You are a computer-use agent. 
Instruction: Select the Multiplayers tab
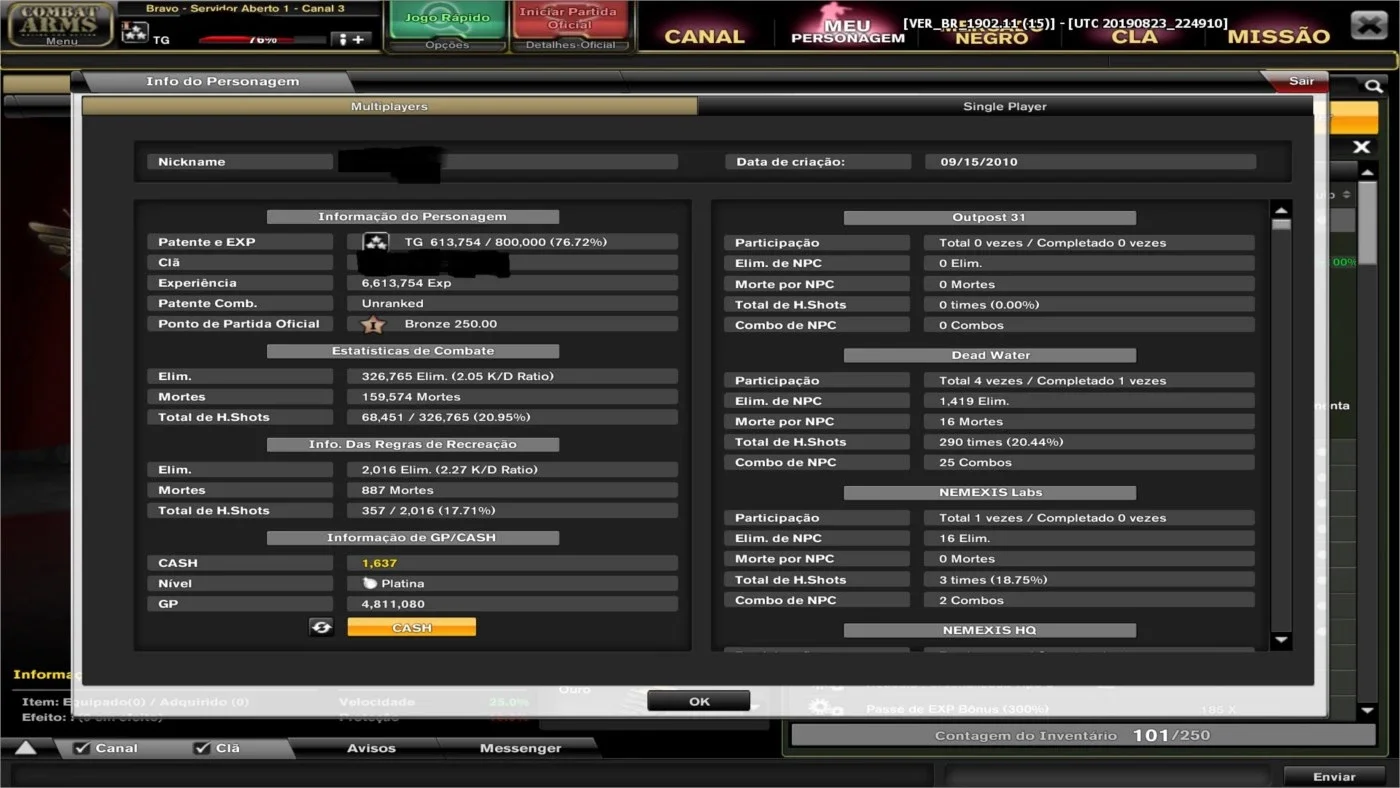pos(389,106)
